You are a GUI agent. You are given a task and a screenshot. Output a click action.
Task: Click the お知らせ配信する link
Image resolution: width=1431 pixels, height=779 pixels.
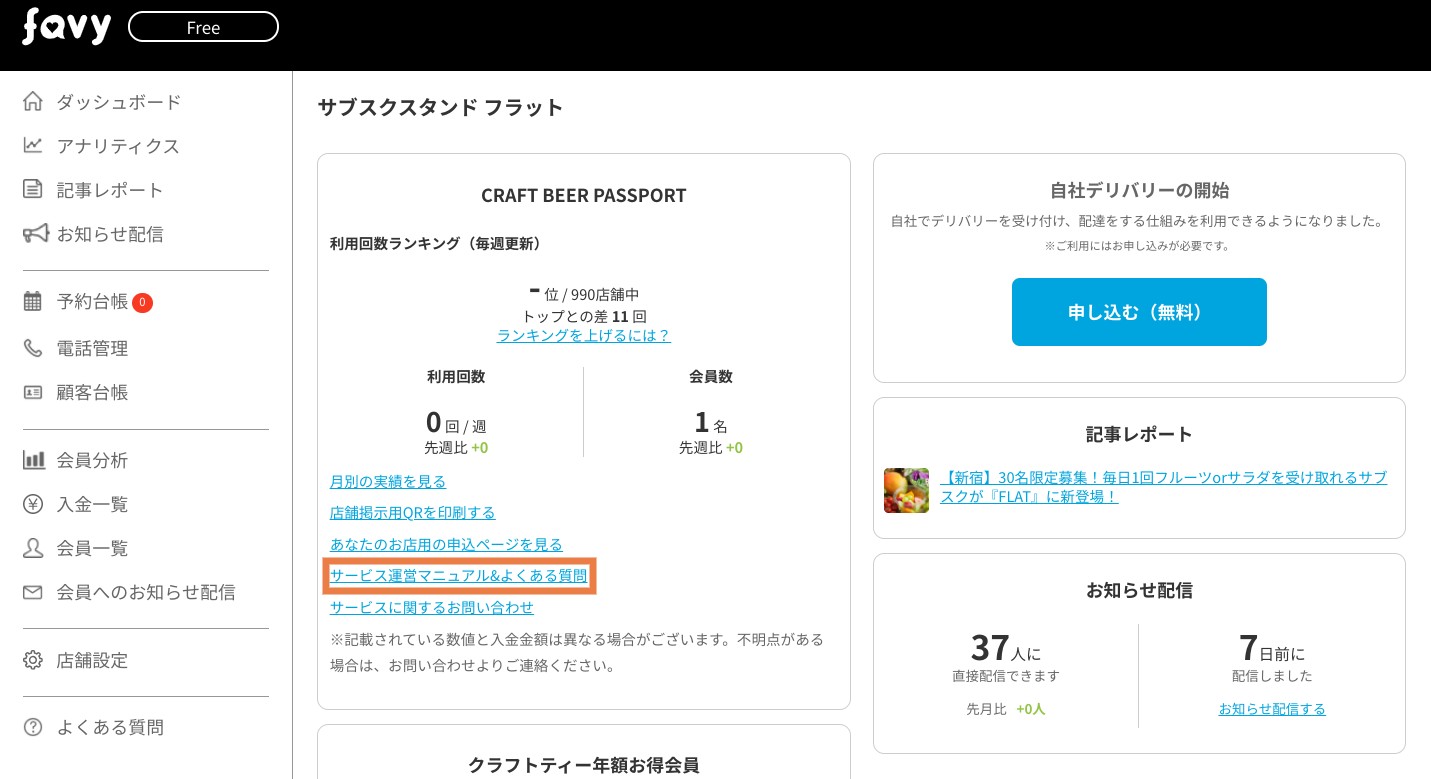(1272, 708)
